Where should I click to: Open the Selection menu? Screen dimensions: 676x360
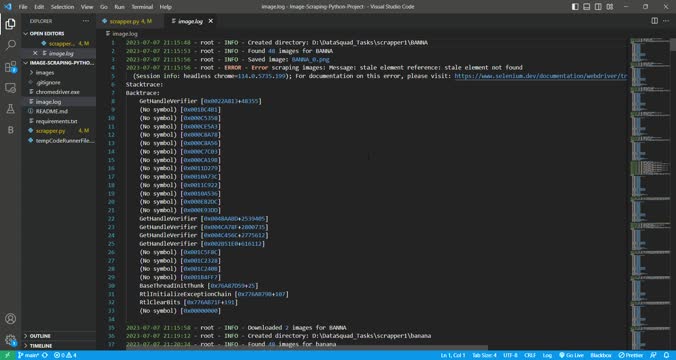click(x=62, y=7)
